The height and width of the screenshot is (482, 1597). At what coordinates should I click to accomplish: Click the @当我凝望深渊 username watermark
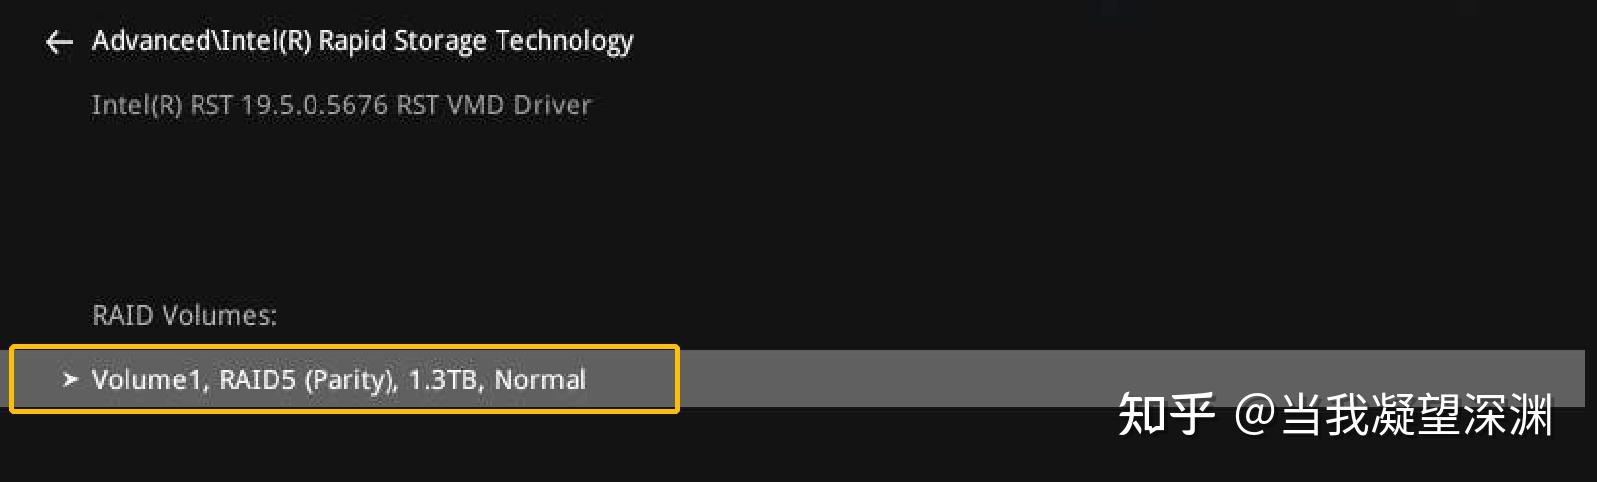(1393, 414)
